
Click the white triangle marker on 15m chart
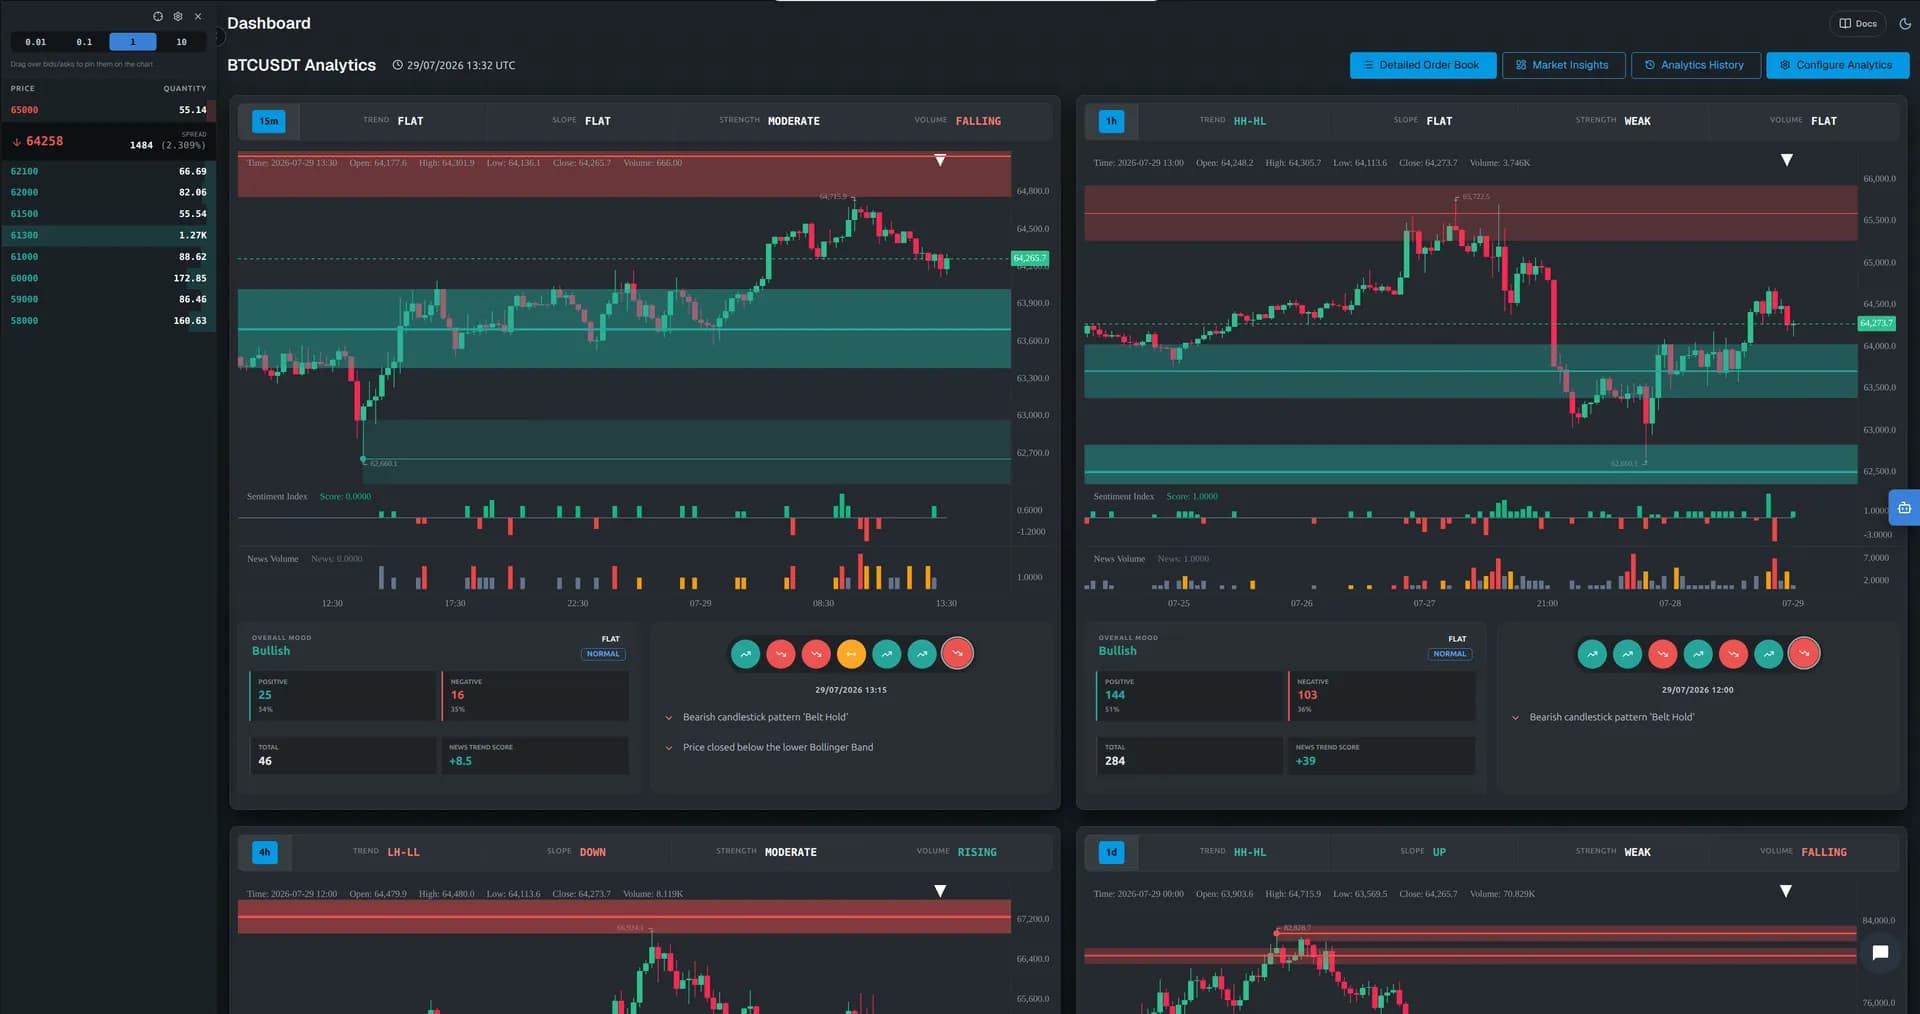pyautogui.click(x=940, y=160)
